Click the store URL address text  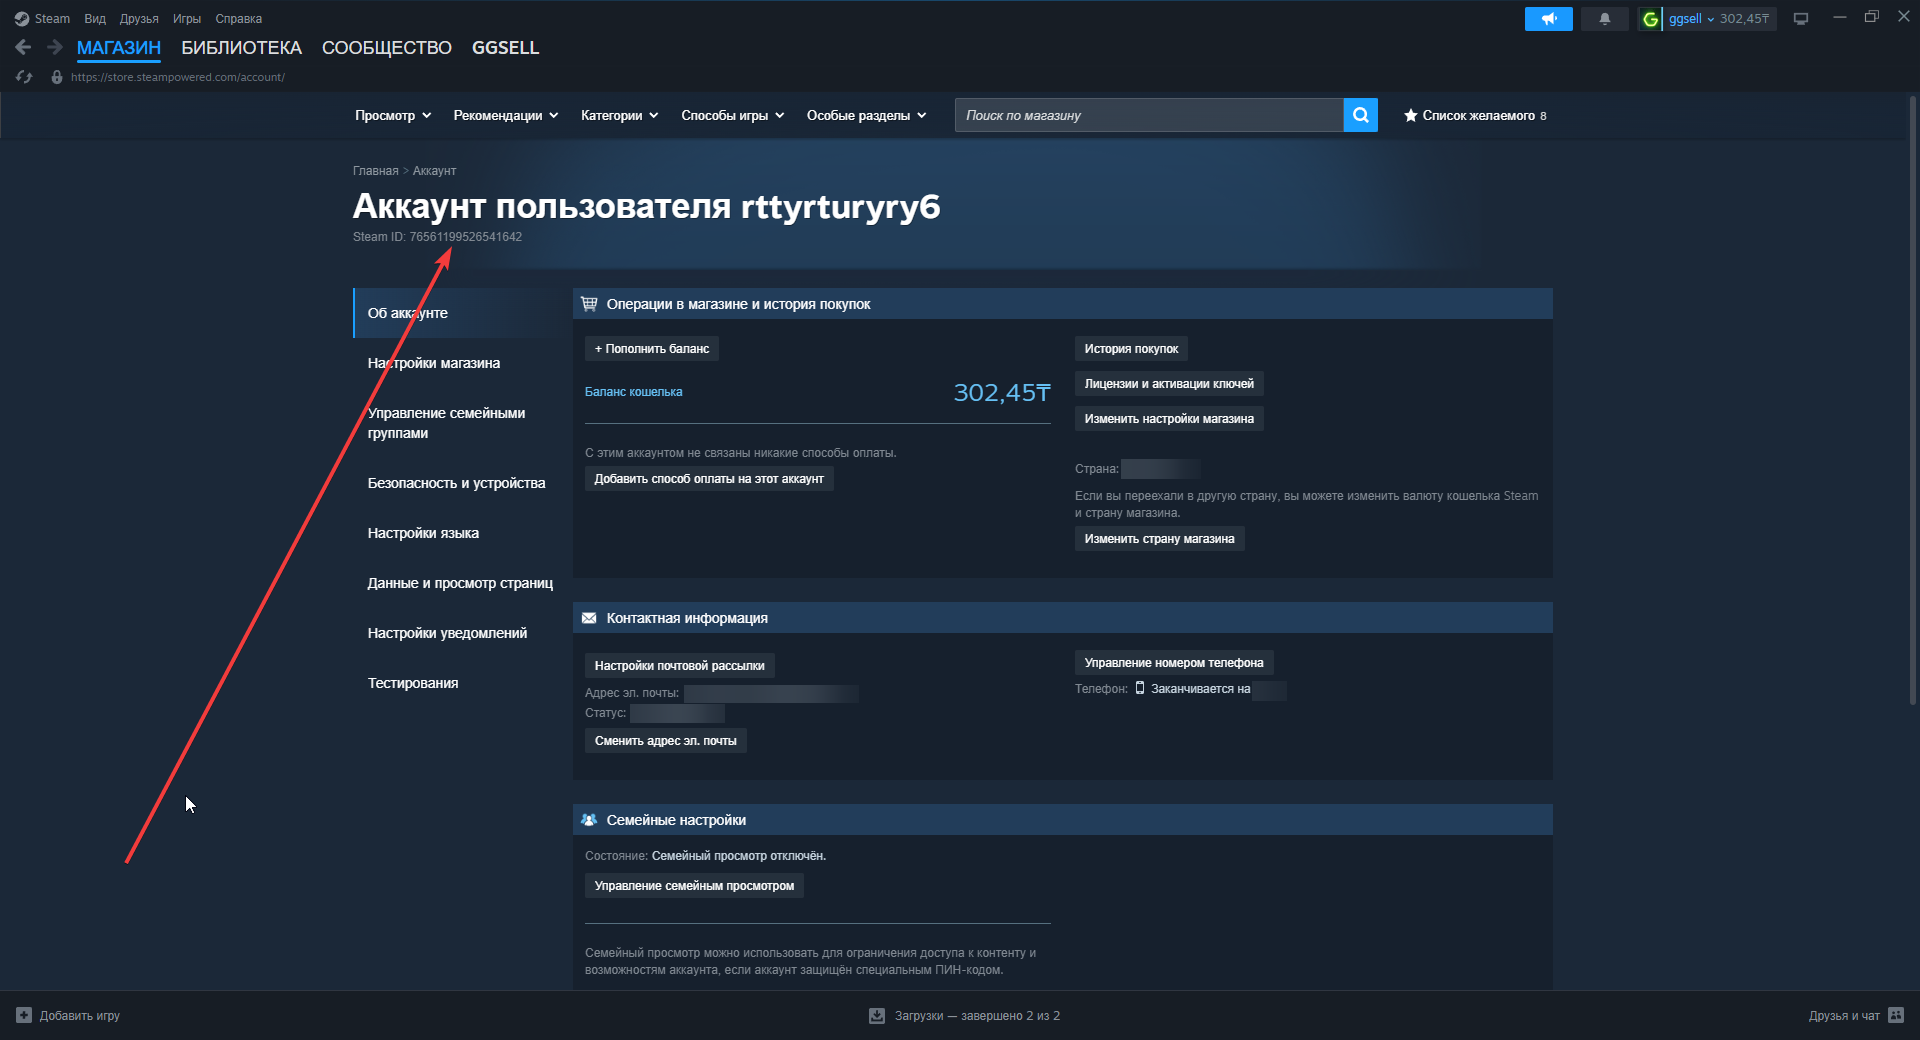pos(178,77)
